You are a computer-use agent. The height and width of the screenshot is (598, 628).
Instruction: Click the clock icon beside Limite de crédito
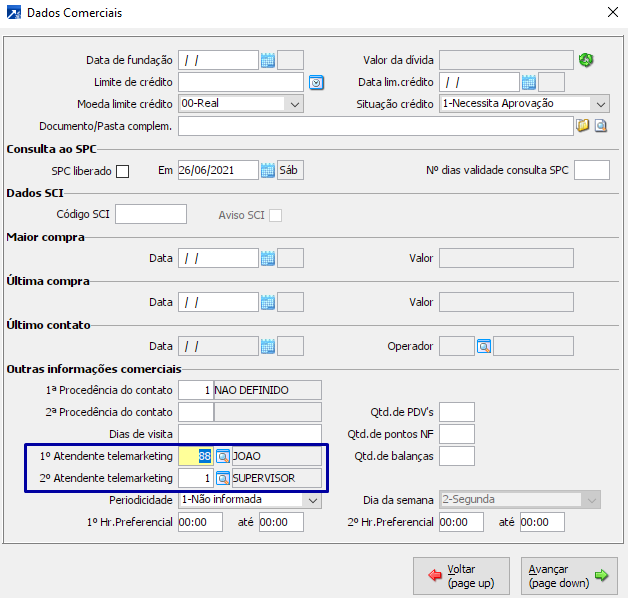coord(316,83)
